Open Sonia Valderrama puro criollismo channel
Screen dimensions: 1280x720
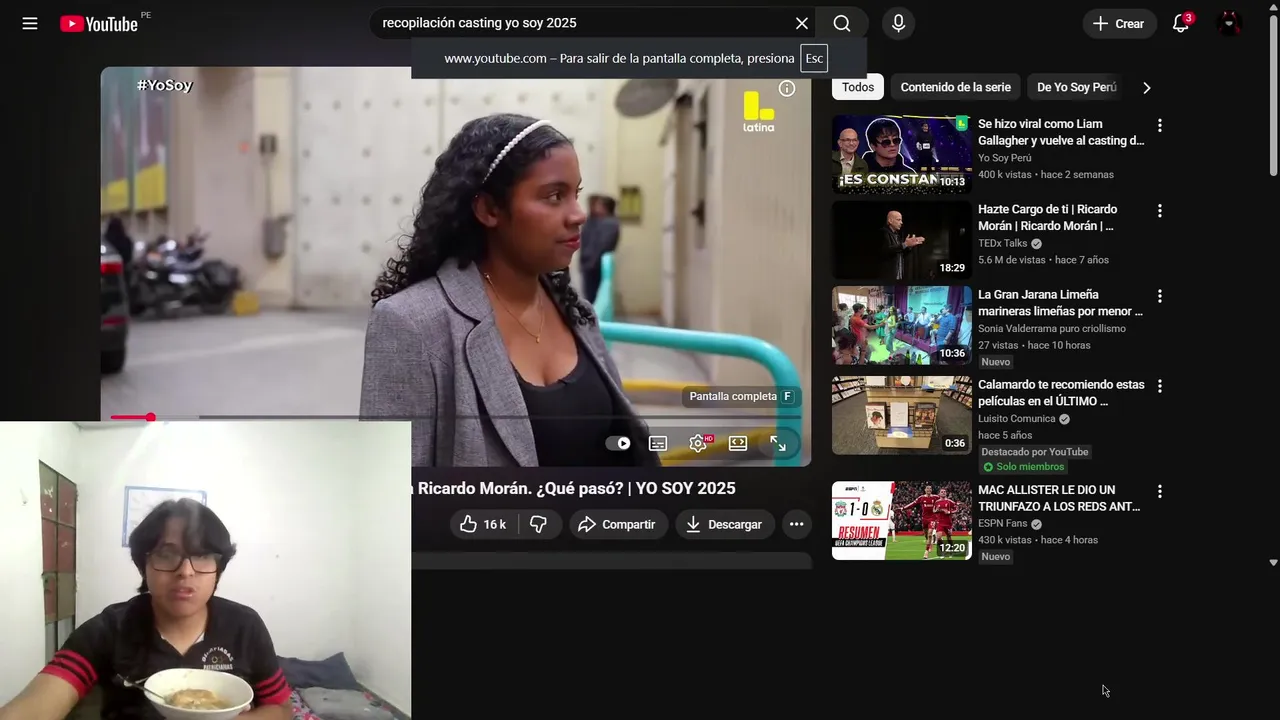pyautogui.click(x=1051, y=328)
